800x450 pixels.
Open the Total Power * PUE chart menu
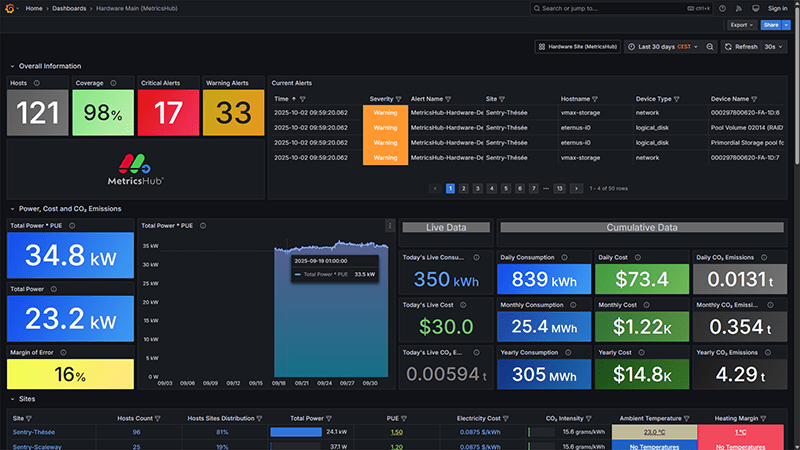click(390, 226)
